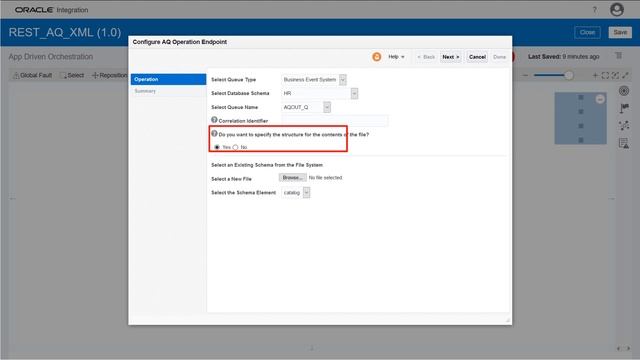This screenshot has height=360, width=640.
Task: Click the Next button
Action: point(451,57)
